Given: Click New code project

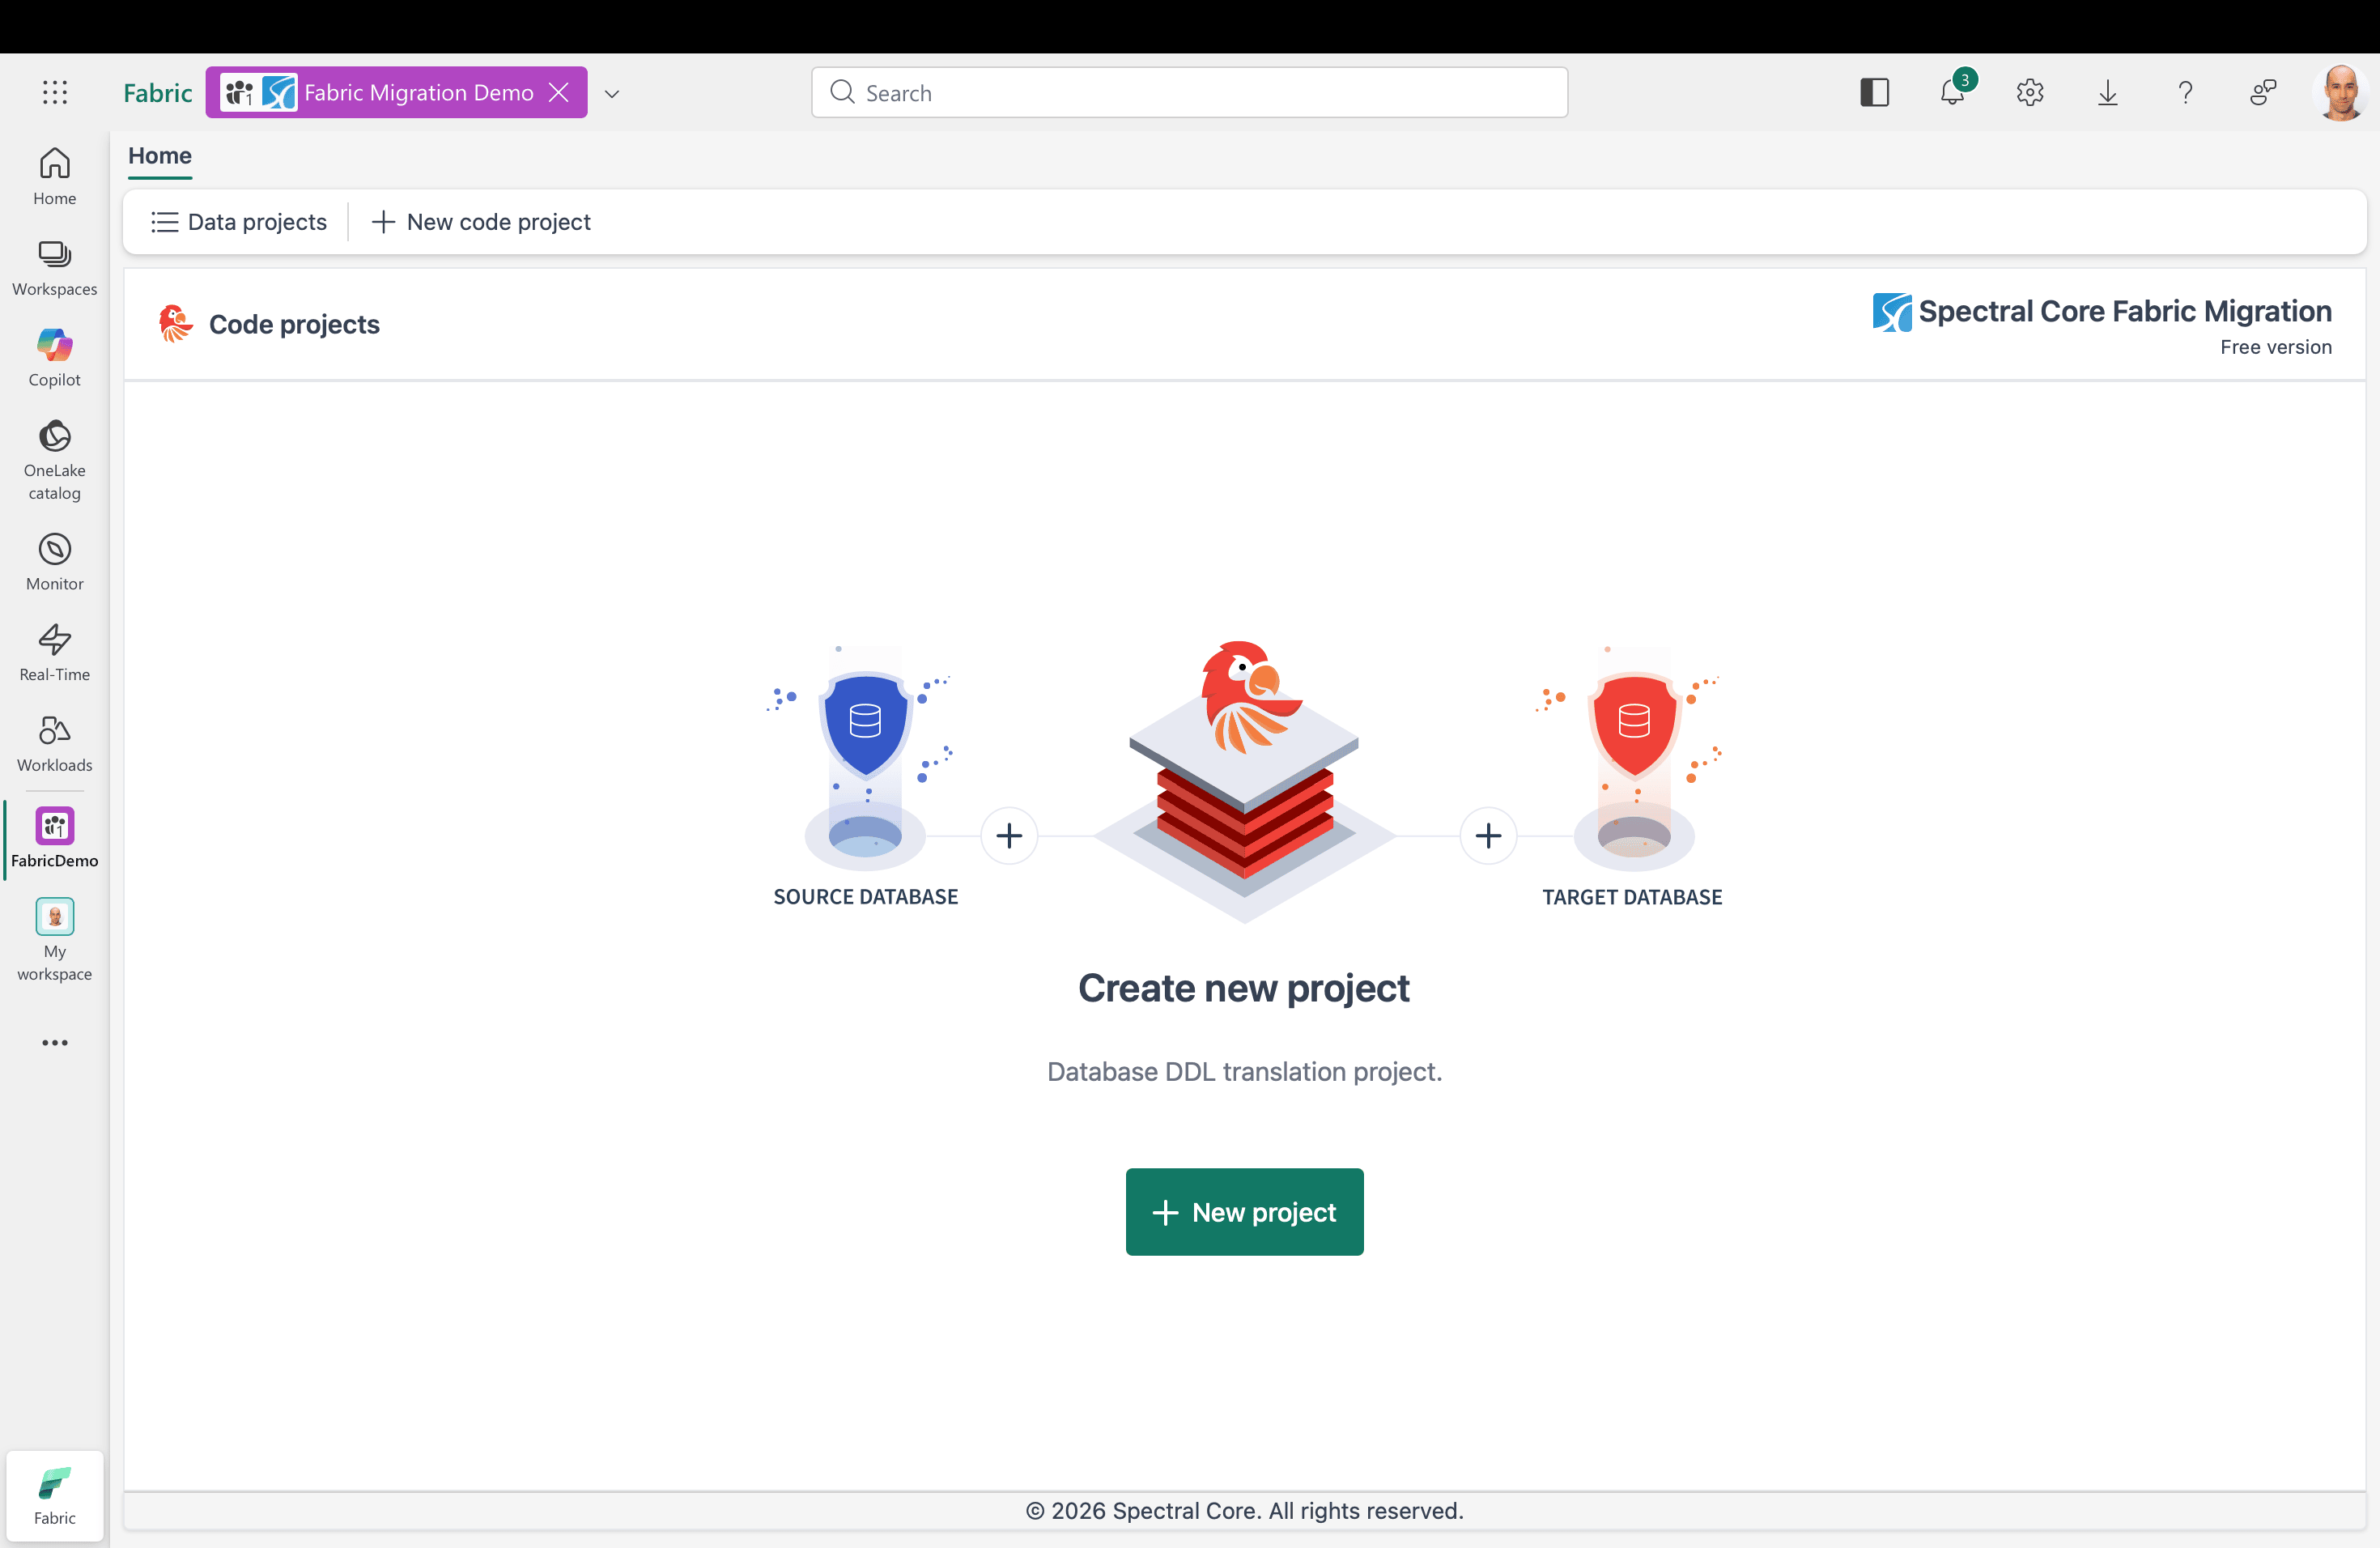Looking at the screenshot, I should click(481, 222).
